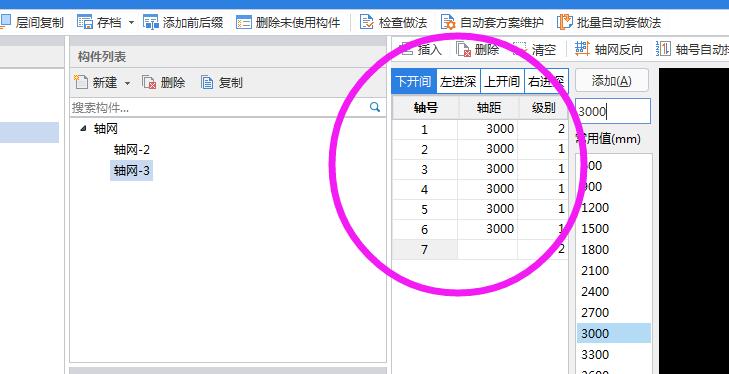Screen dimensions: 729x374
Task: Click the 轴网反向 icon
Action: 582,49
